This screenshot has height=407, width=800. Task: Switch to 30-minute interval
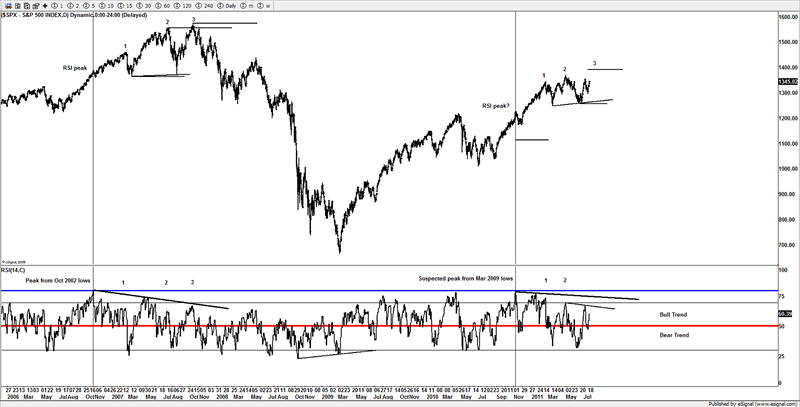pos(144,6)
